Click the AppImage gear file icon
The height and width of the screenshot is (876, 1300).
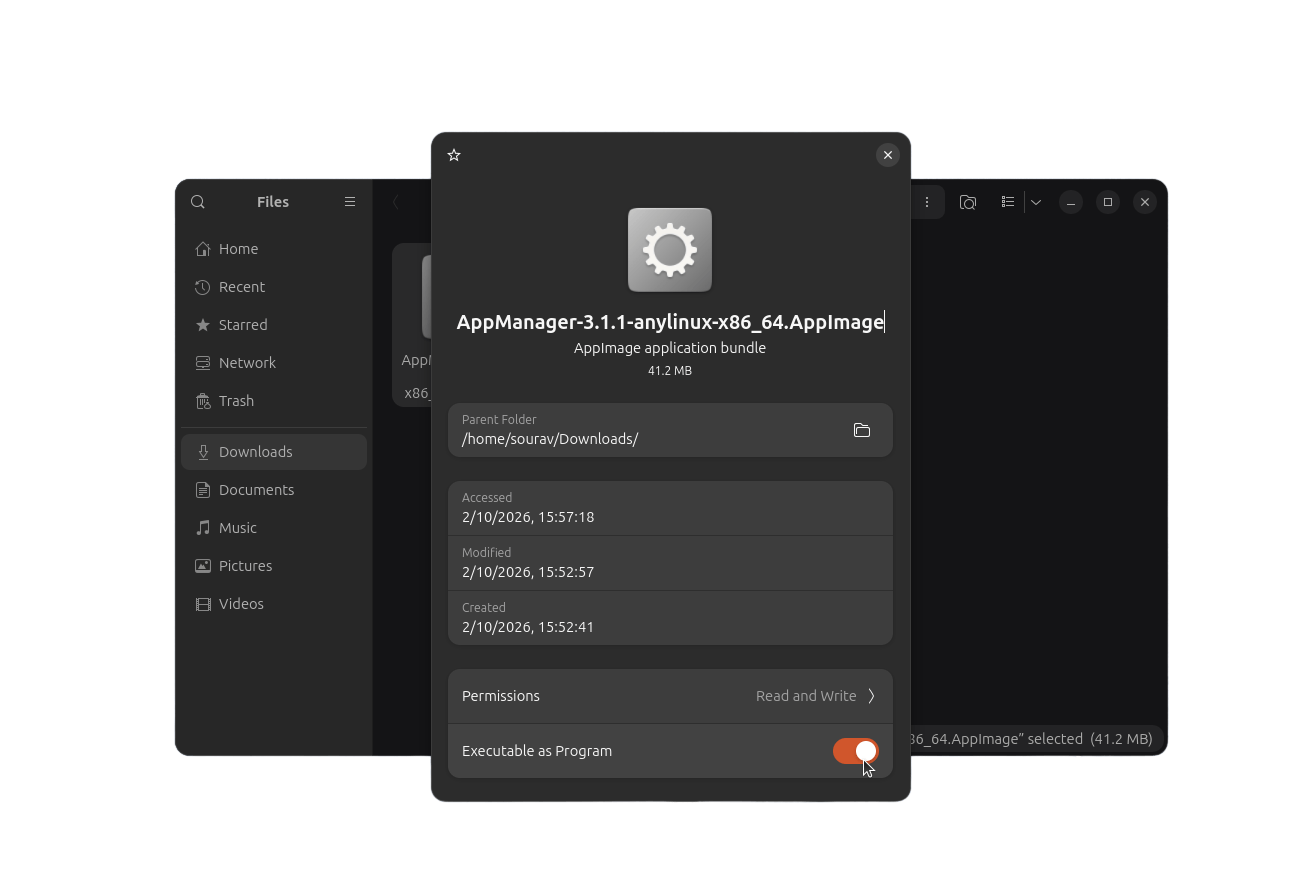(669, 250)
